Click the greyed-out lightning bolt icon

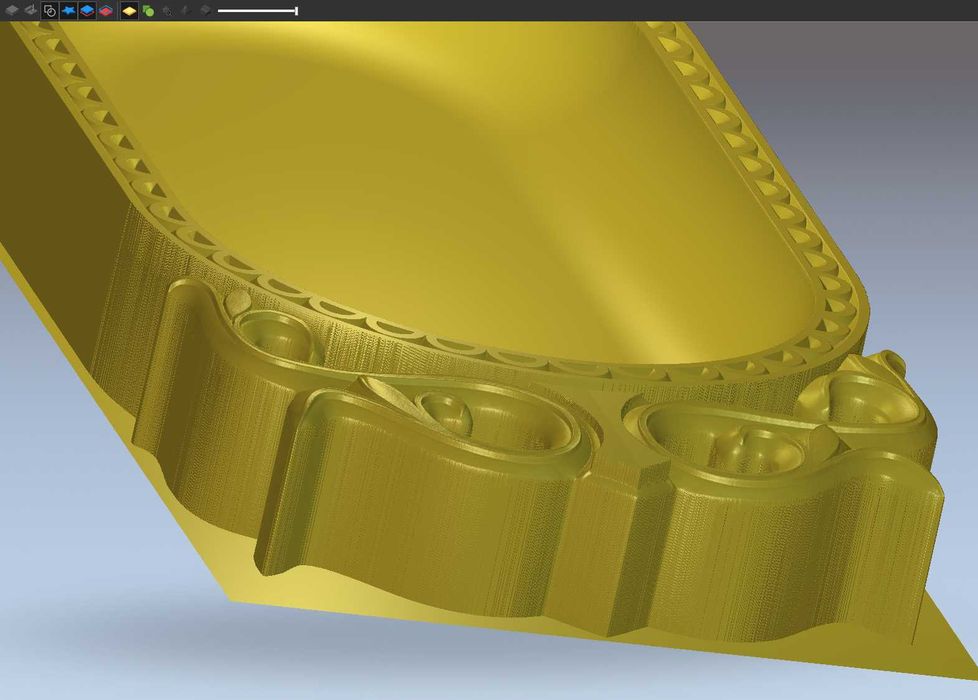point(185,11)
